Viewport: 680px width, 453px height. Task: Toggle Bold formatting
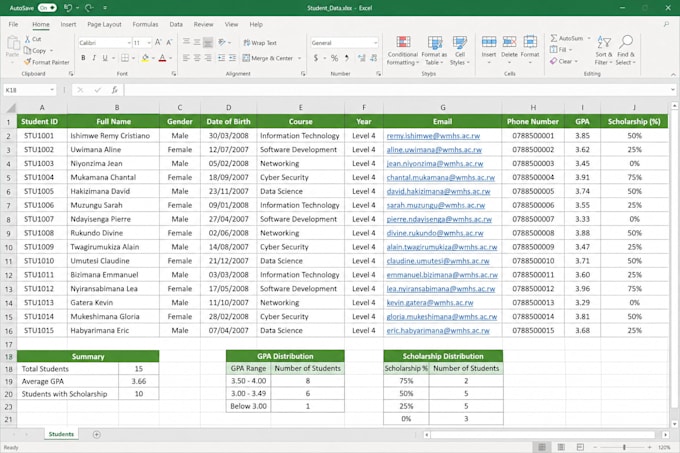click(83, 58)
